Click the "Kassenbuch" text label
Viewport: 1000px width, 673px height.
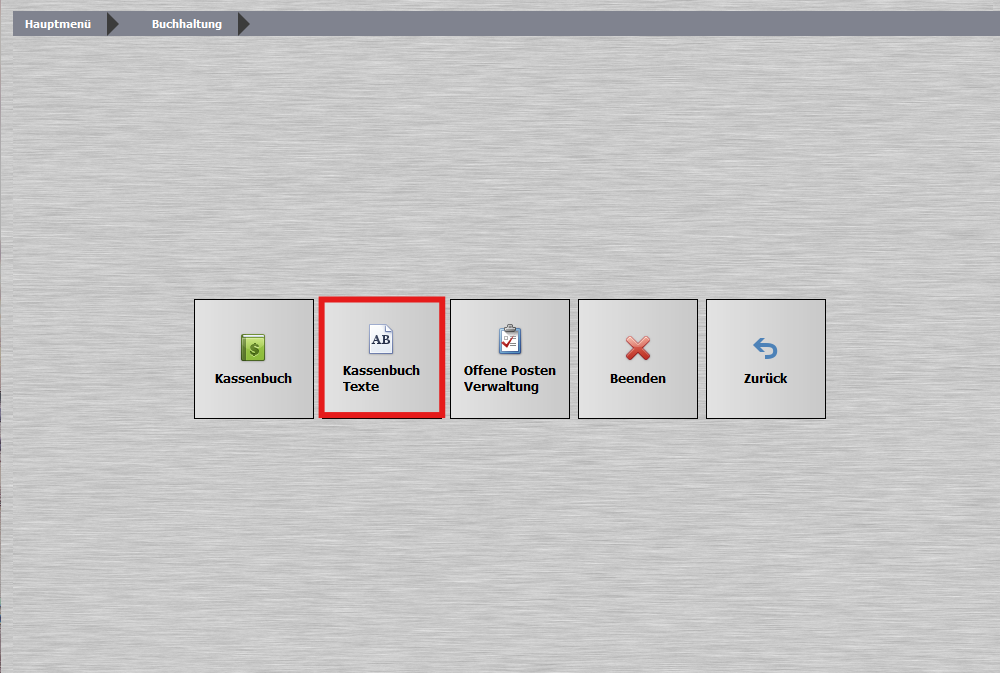point(253,379)
